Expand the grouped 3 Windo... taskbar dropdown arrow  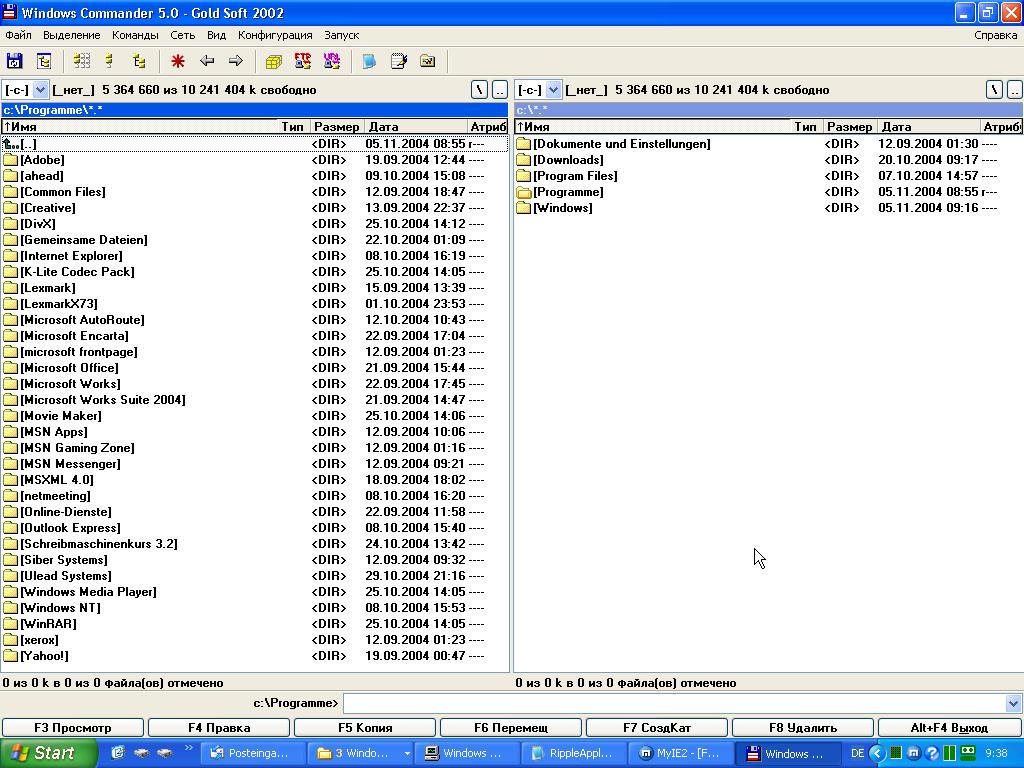(407, 754)
